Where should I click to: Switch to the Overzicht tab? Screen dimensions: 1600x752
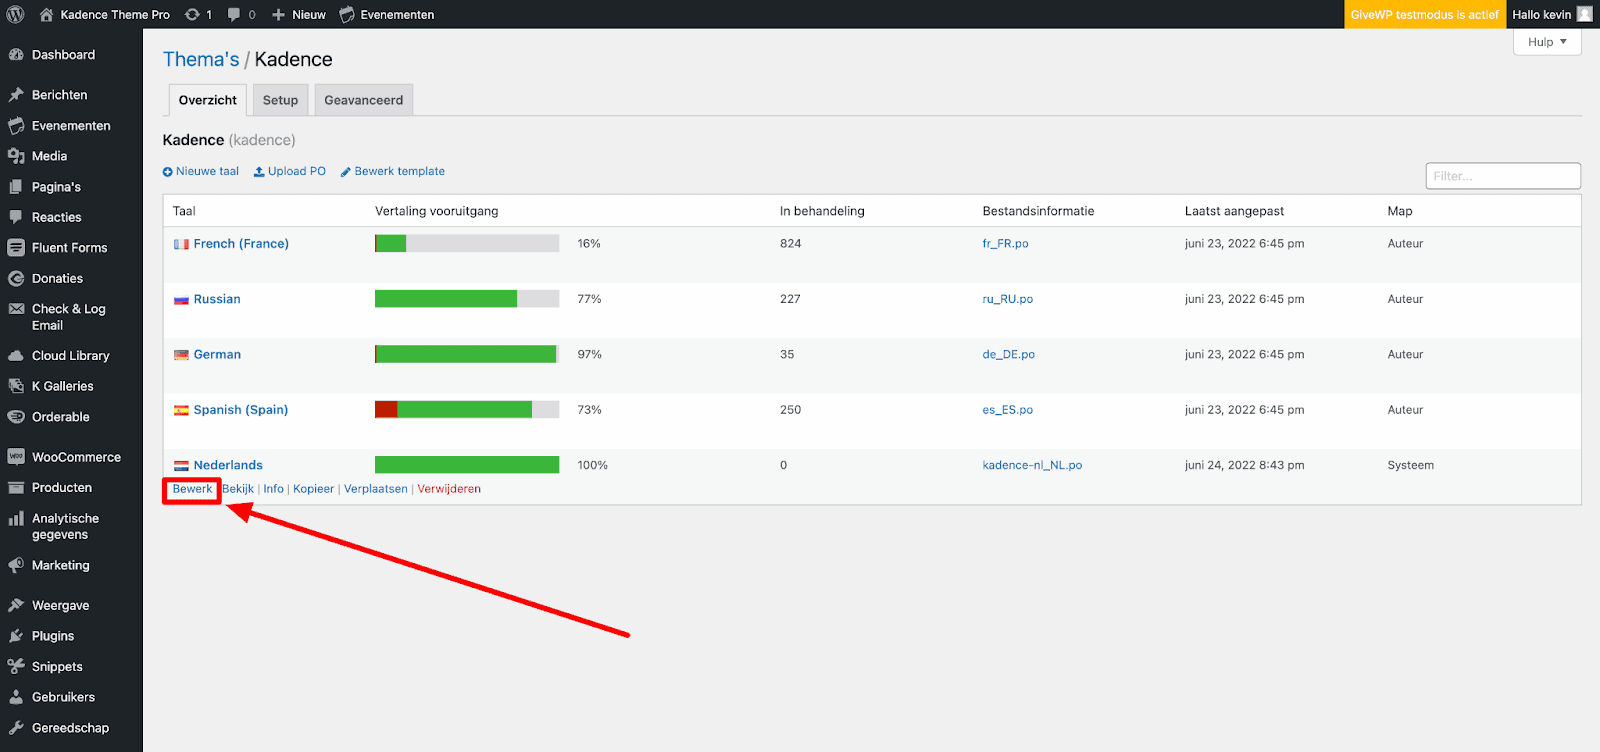(208, 100)
